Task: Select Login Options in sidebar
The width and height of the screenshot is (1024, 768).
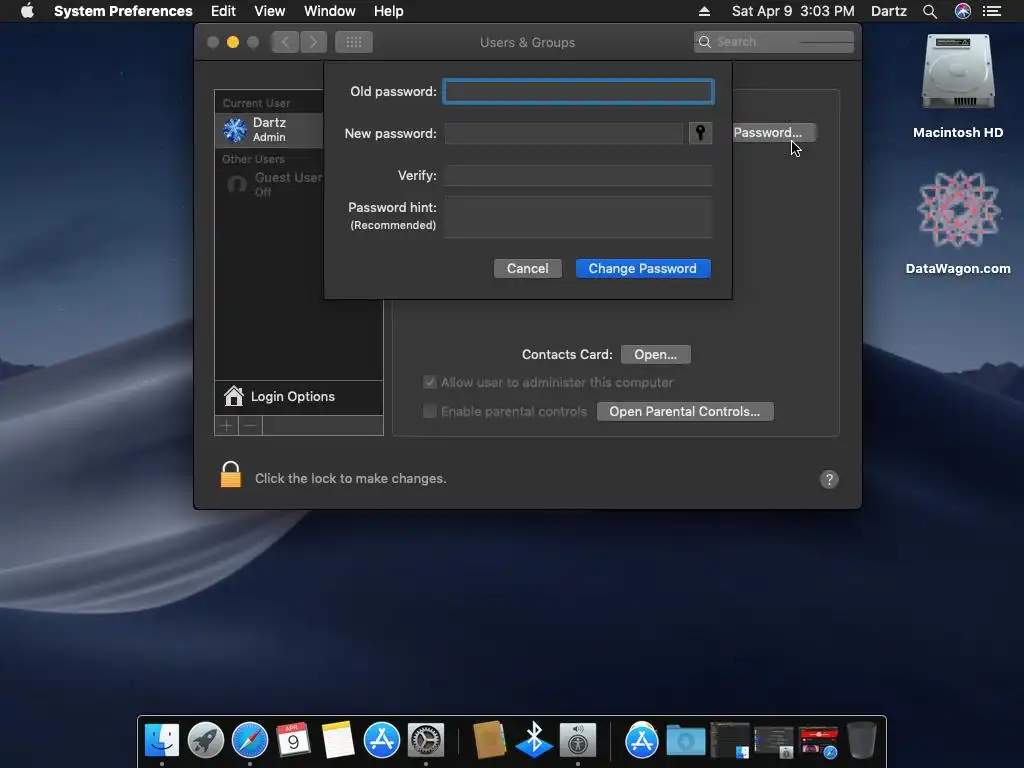Action: [x=299, y=397]
